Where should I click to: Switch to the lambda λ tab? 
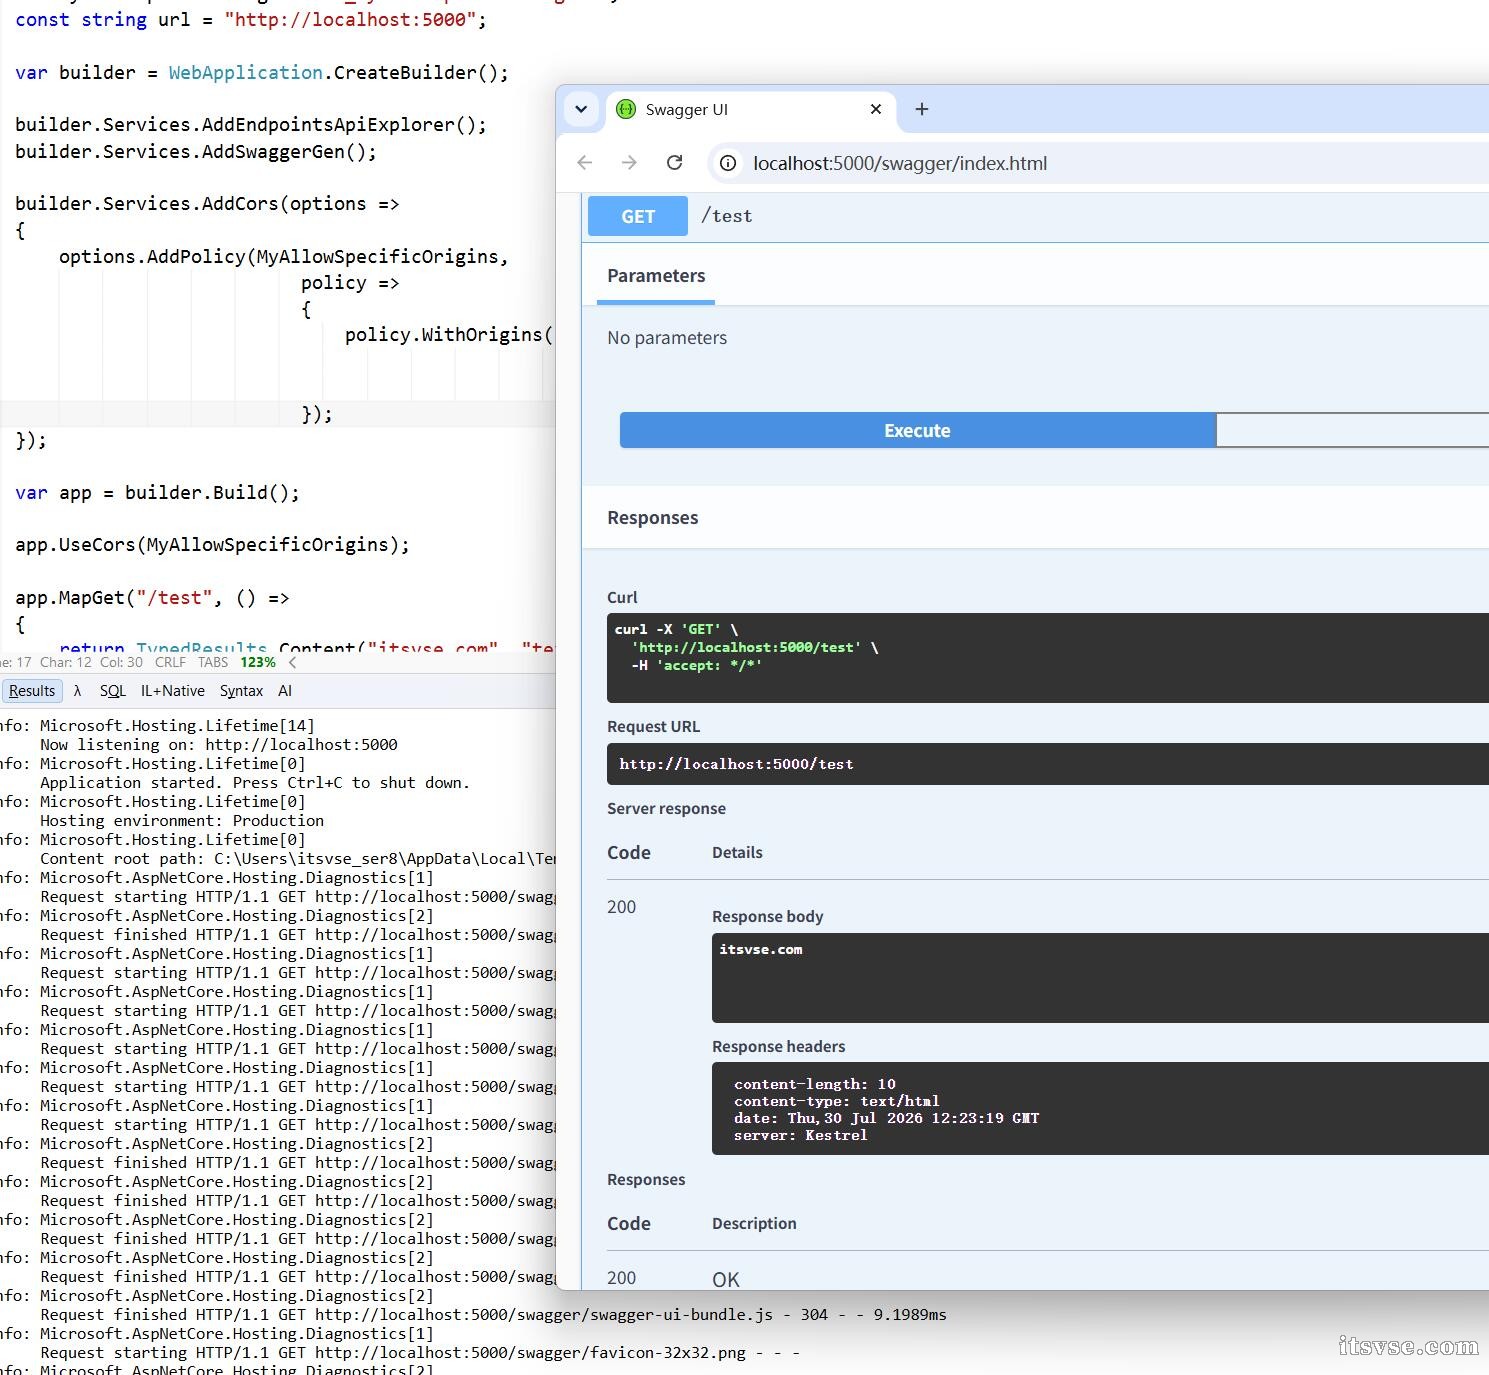(78, 691)
